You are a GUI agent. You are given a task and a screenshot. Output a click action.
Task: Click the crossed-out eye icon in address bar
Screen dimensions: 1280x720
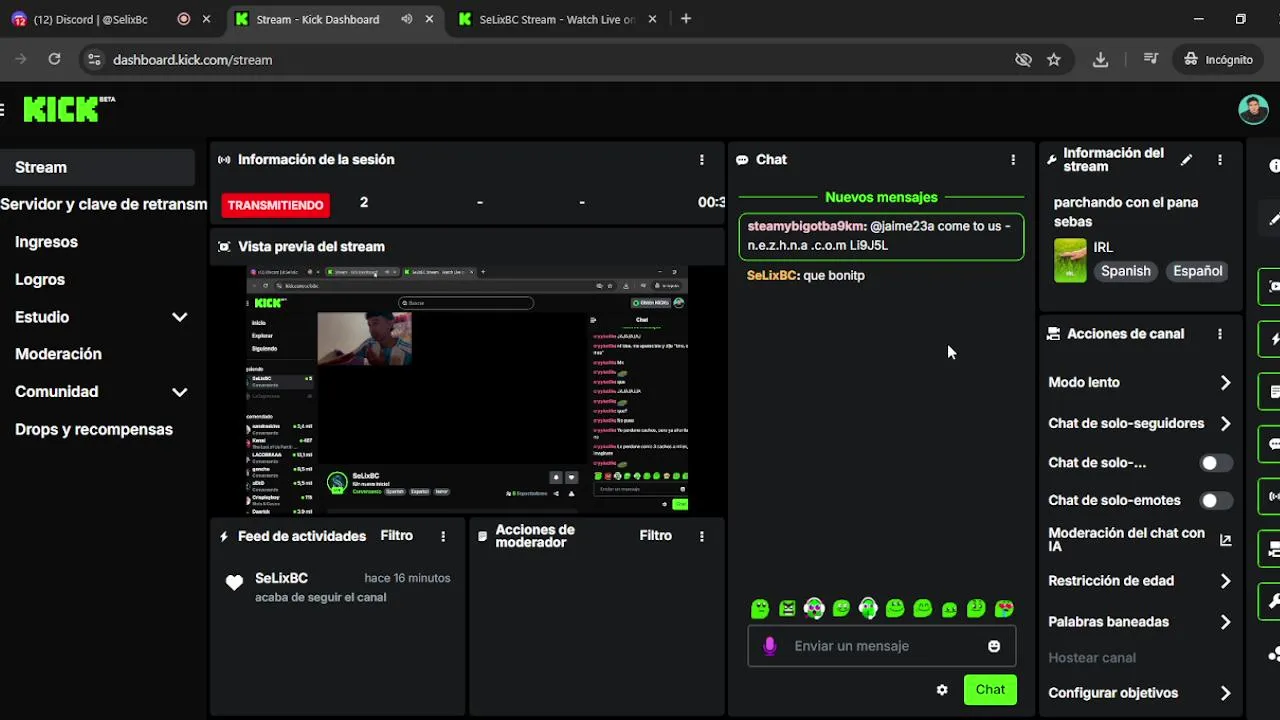click(1023, 60)
